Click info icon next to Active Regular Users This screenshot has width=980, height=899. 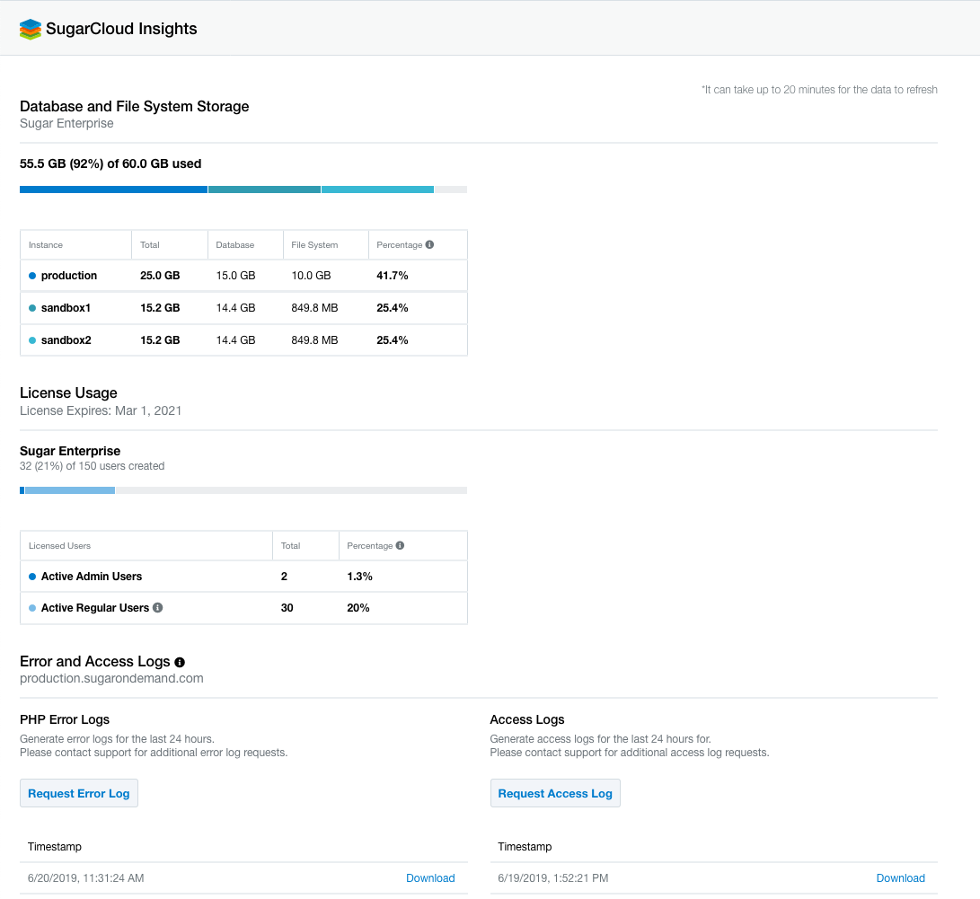tap(158, 608)
